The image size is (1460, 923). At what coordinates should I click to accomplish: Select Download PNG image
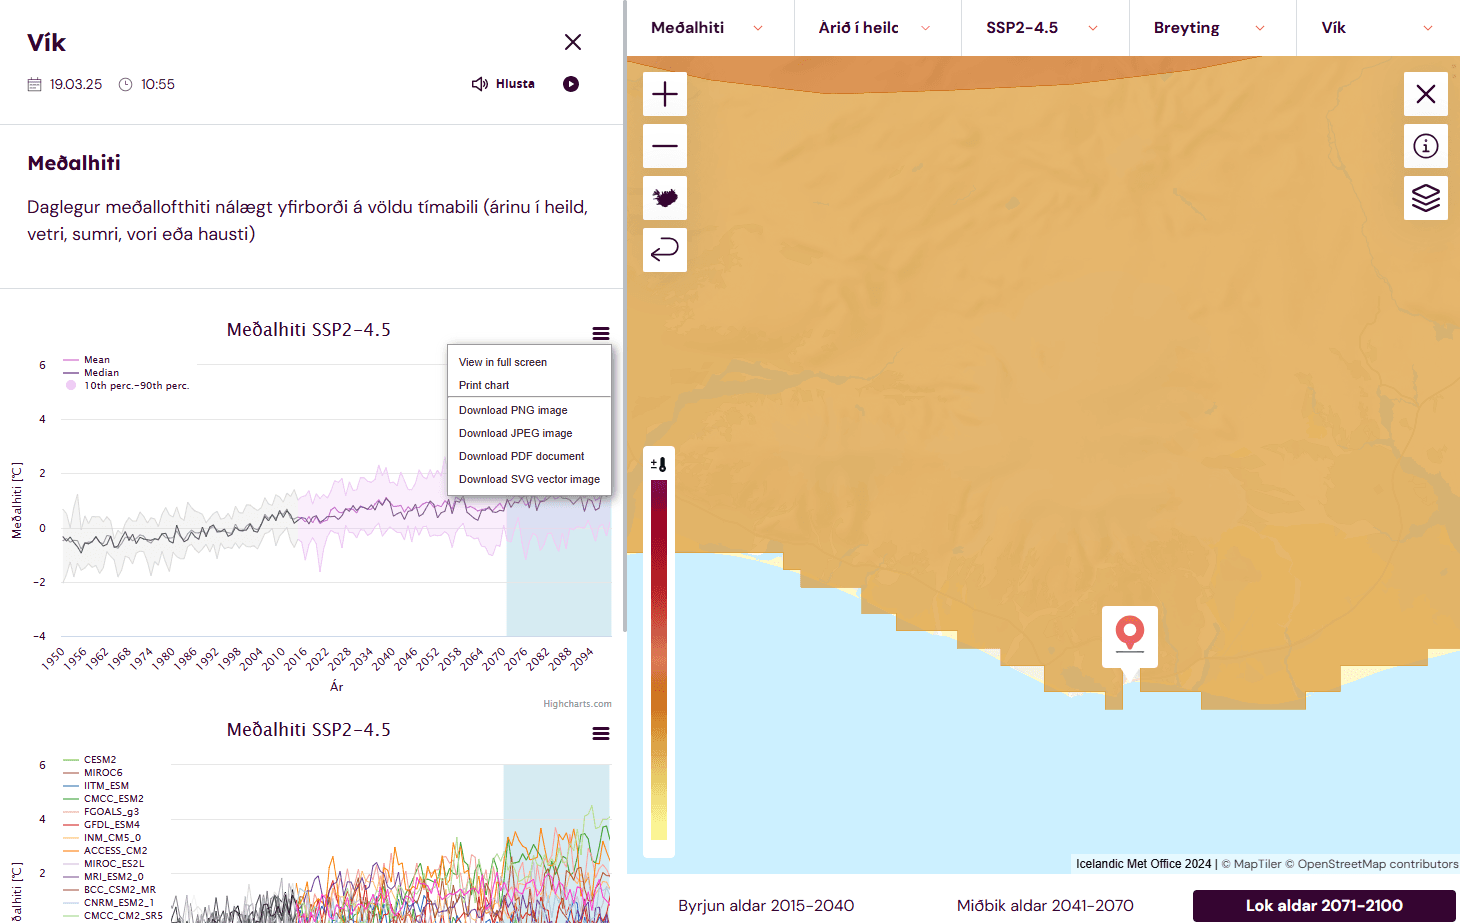(513, 410)
